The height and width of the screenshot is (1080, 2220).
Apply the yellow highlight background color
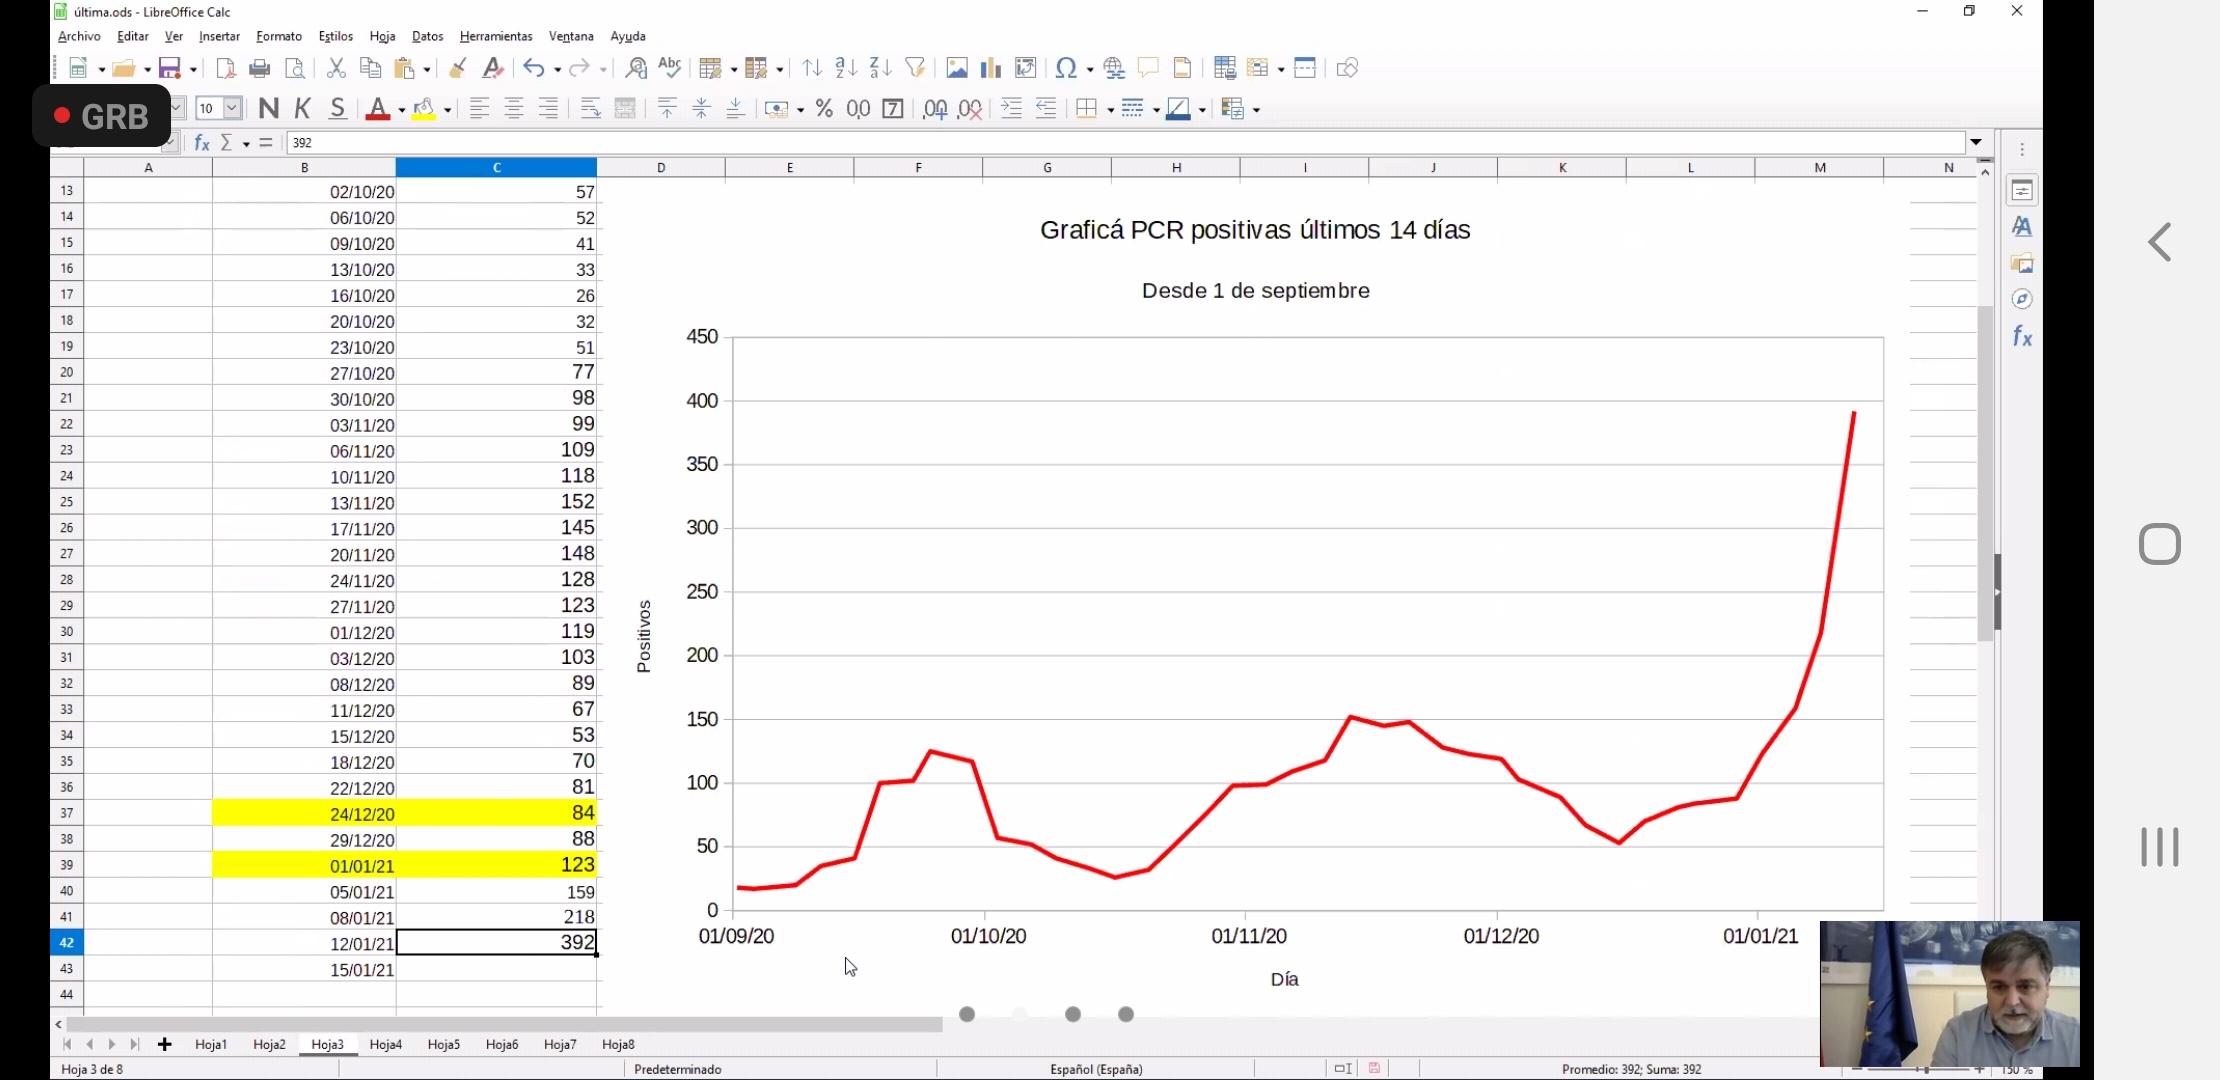click(424, 108)
